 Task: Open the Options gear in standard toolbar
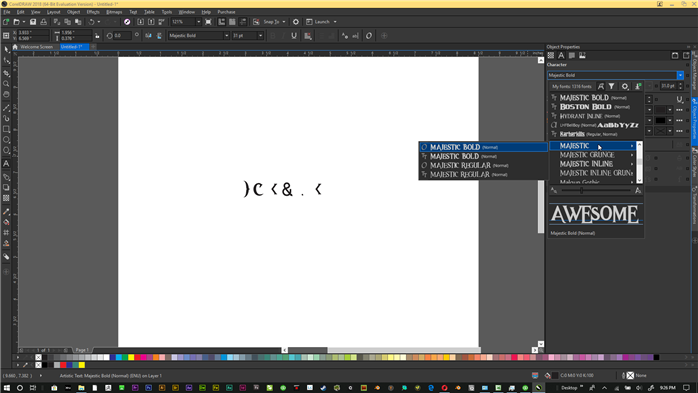296,22
